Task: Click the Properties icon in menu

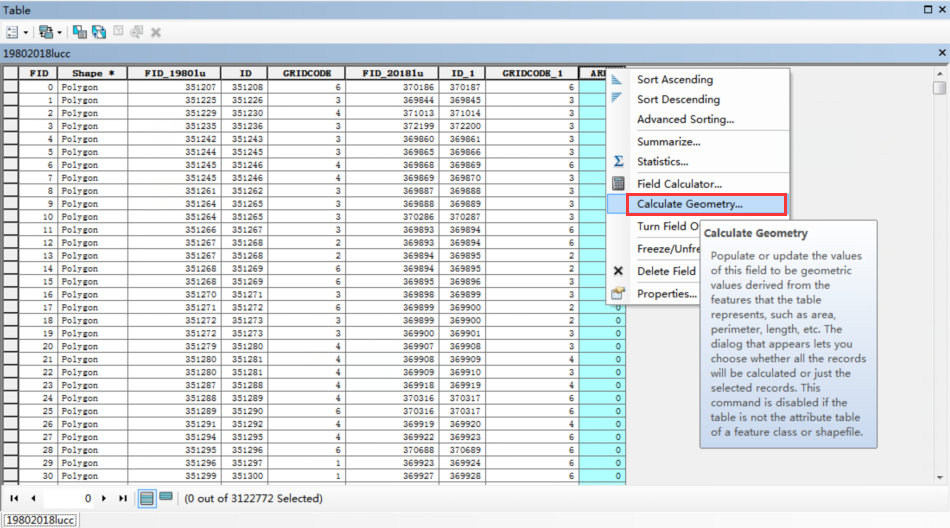Action: pos(618,293)
